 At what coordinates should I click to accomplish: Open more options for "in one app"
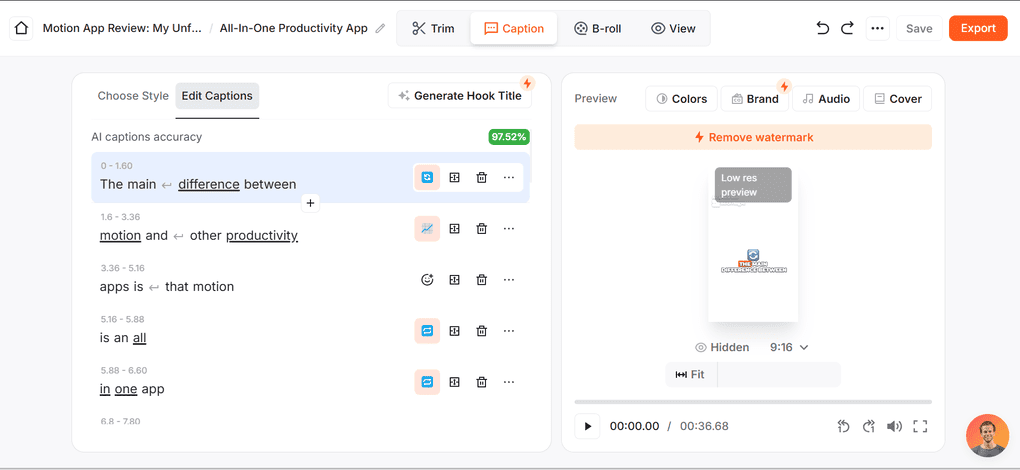click(x=509, y=382)
